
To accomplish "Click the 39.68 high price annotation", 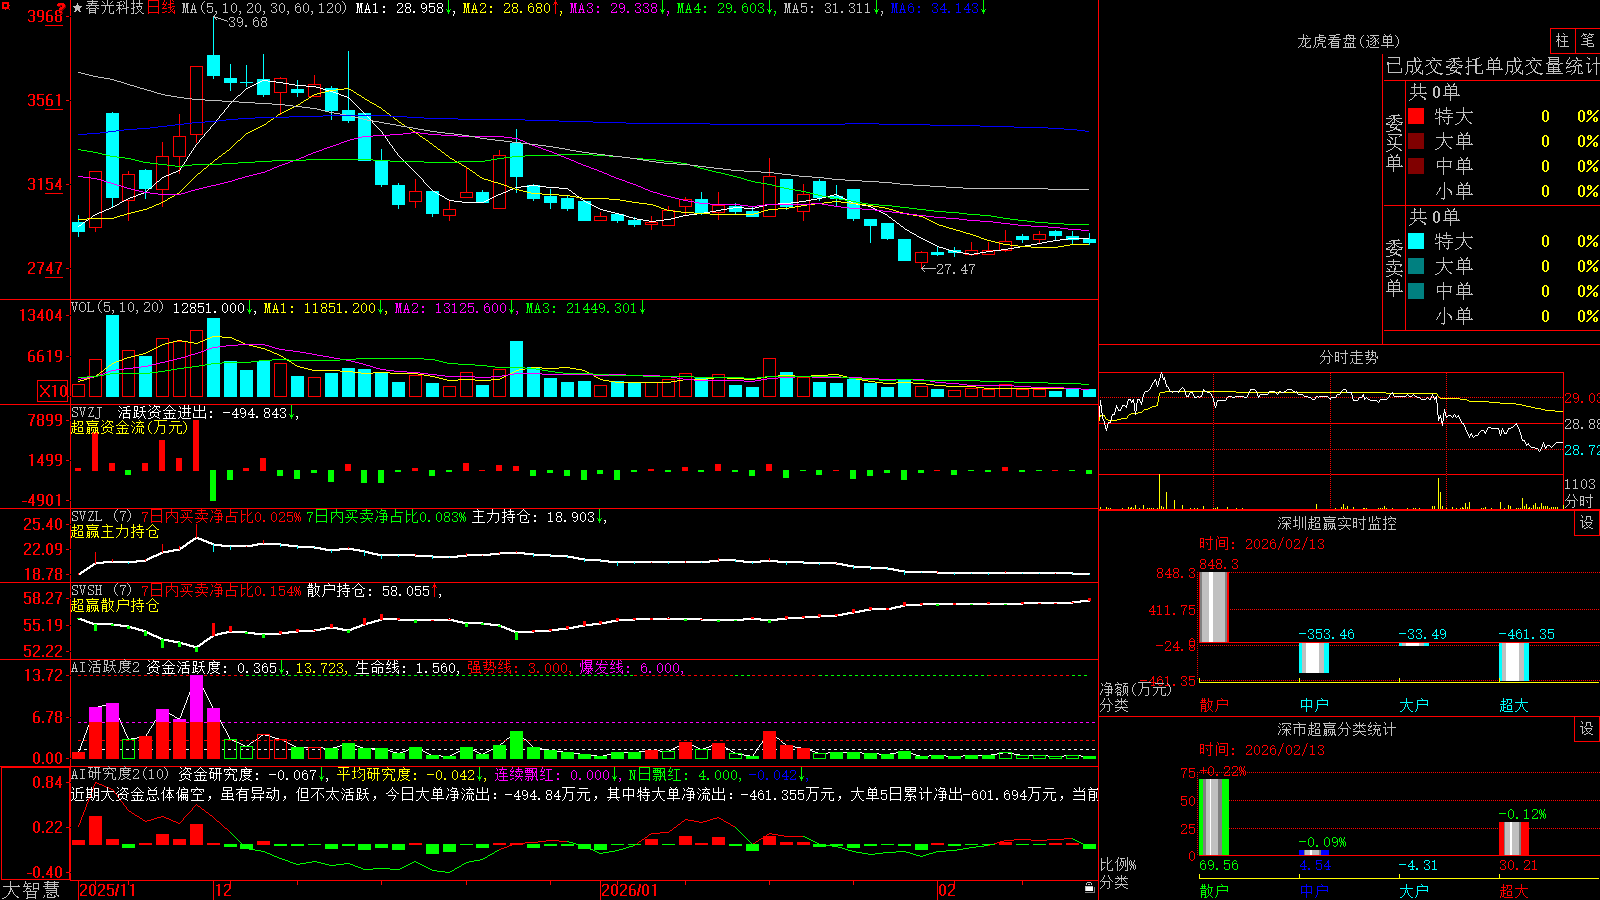I will [248, 22].
